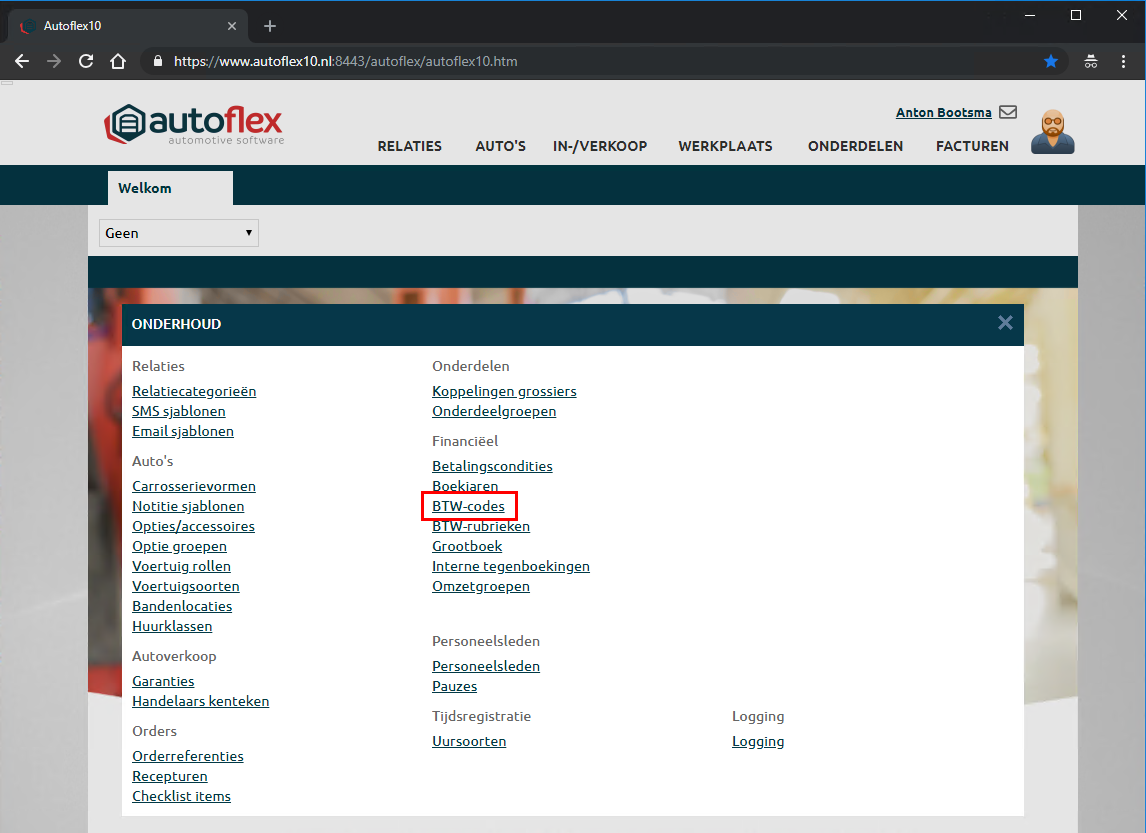Close the Onderhoud panel with X

(1005, 323)
